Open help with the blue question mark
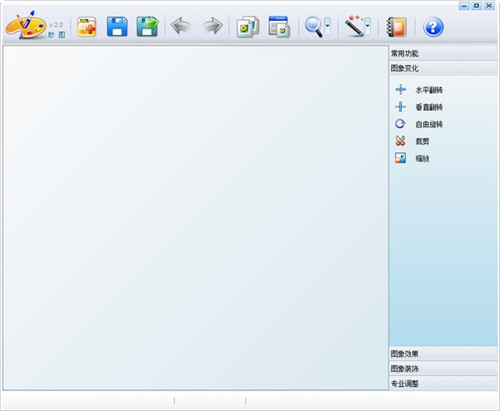This screenshot has width=500, height=411. [x=433, y=27]
